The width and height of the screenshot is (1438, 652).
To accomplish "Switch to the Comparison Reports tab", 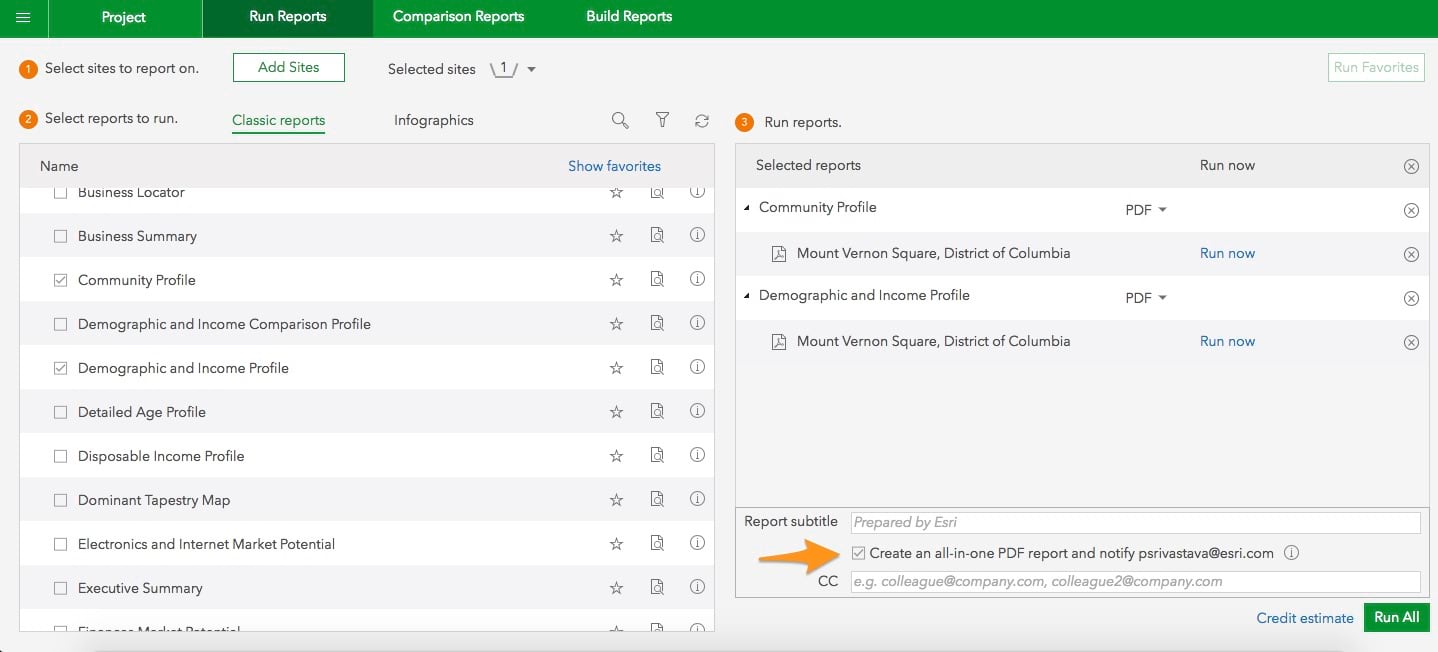I will pyautogui.click(x=458, y=17).
